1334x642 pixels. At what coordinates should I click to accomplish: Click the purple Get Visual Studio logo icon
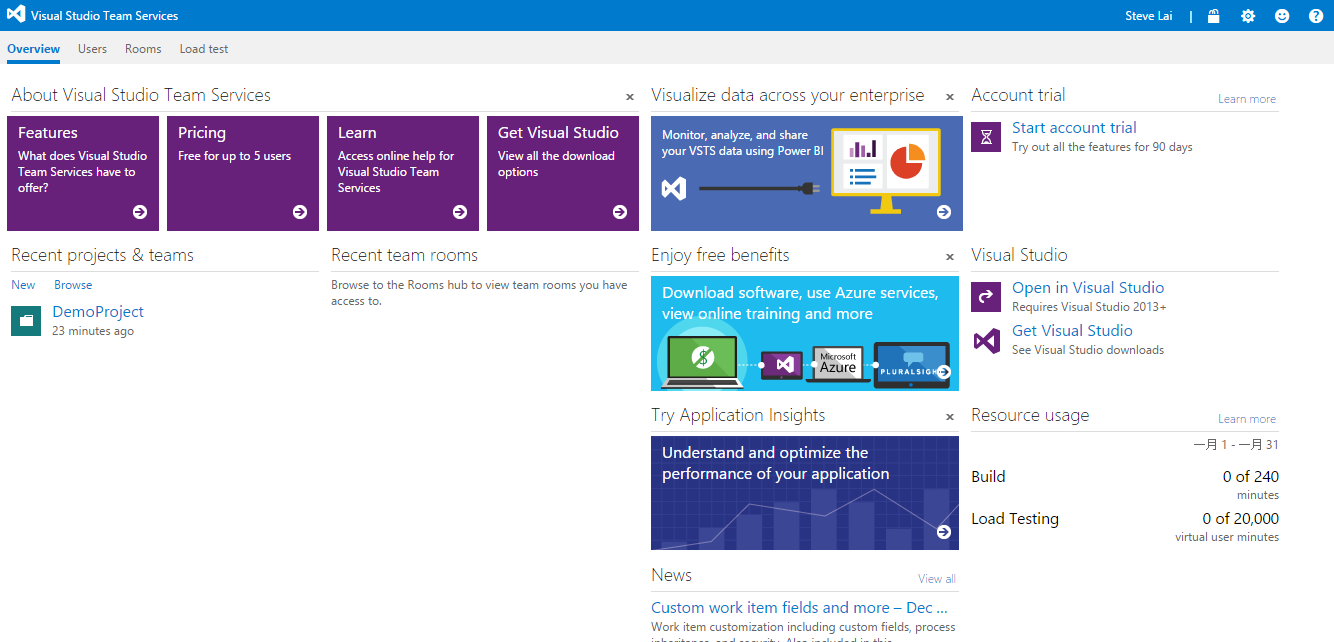[986, 340]
